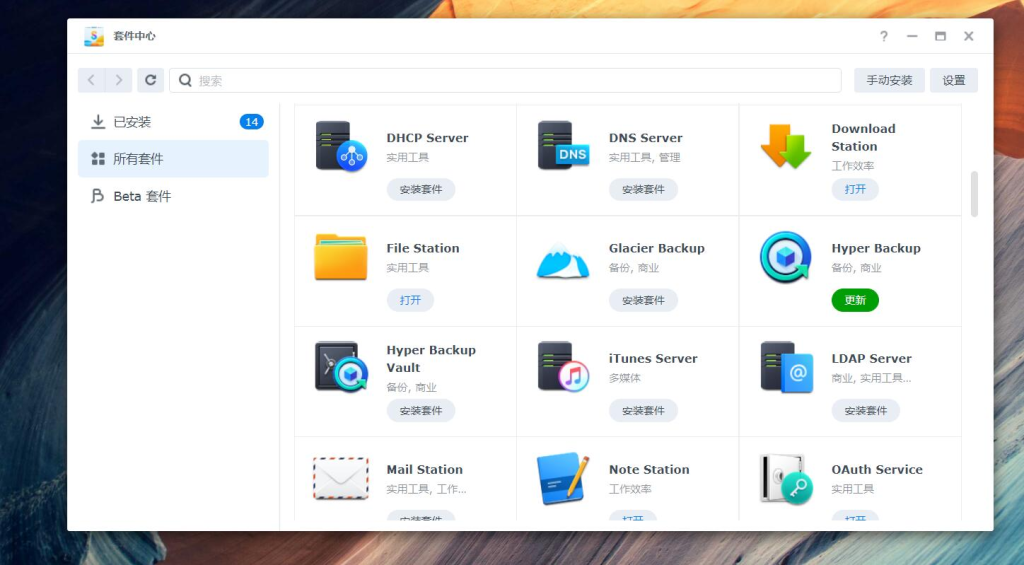Viewport: 1024px width, 565px height.
Task: Click the Download Station title text
Action: pos(863,137)
